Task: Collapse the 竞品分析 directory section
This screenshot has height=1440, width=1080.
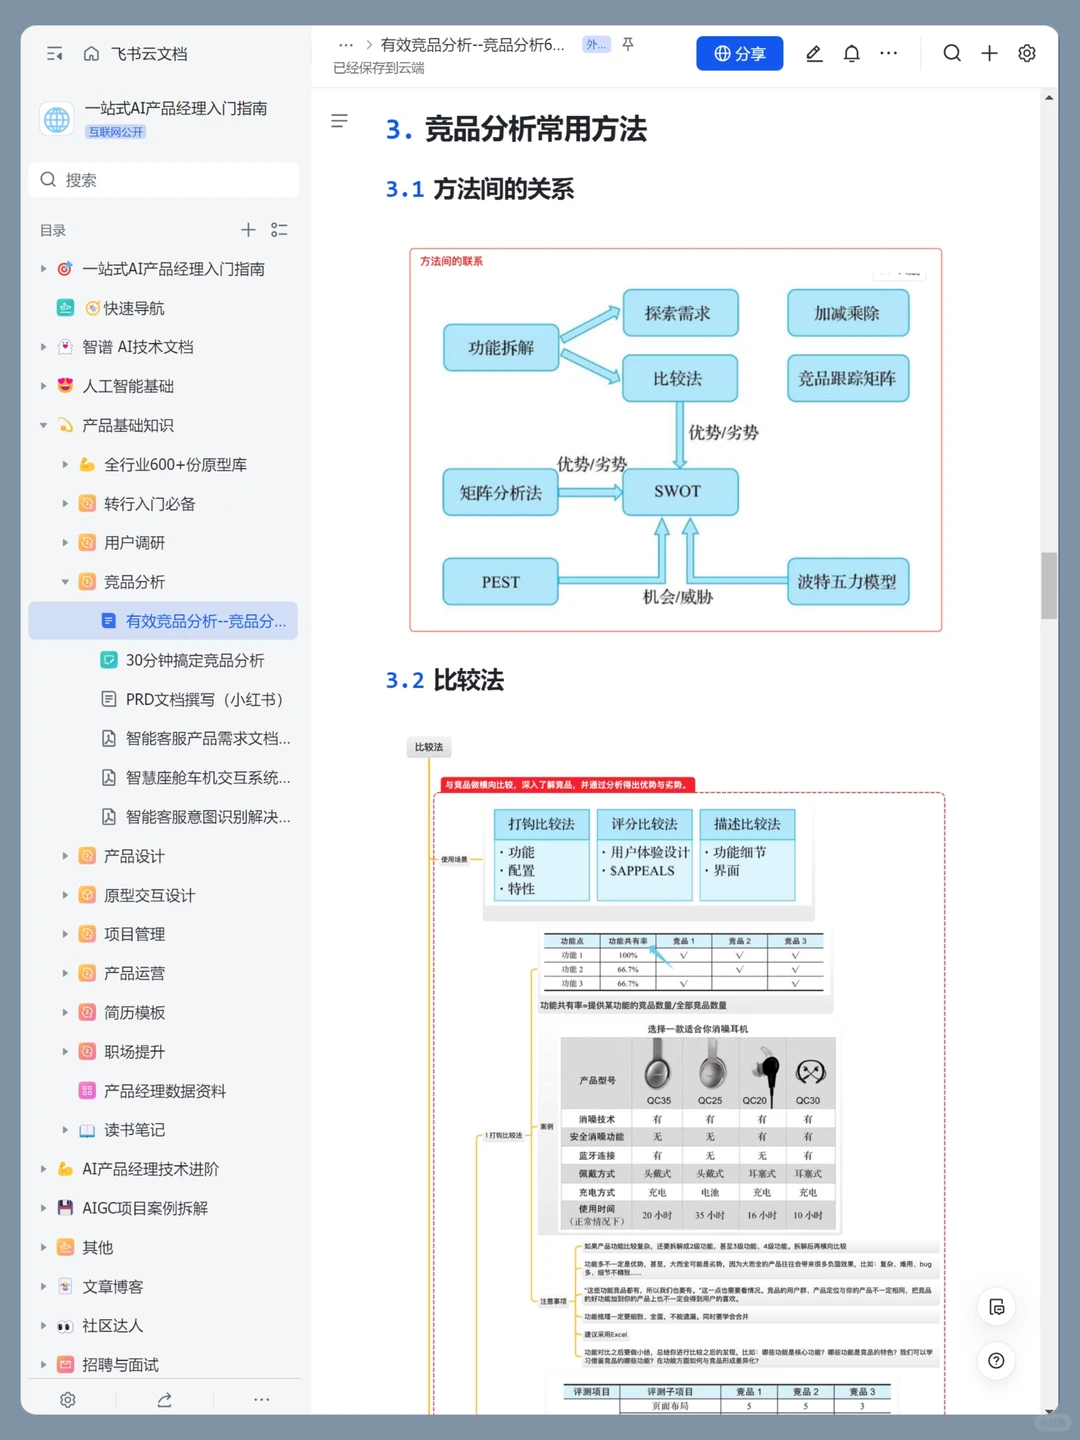Action: (64, 581)
